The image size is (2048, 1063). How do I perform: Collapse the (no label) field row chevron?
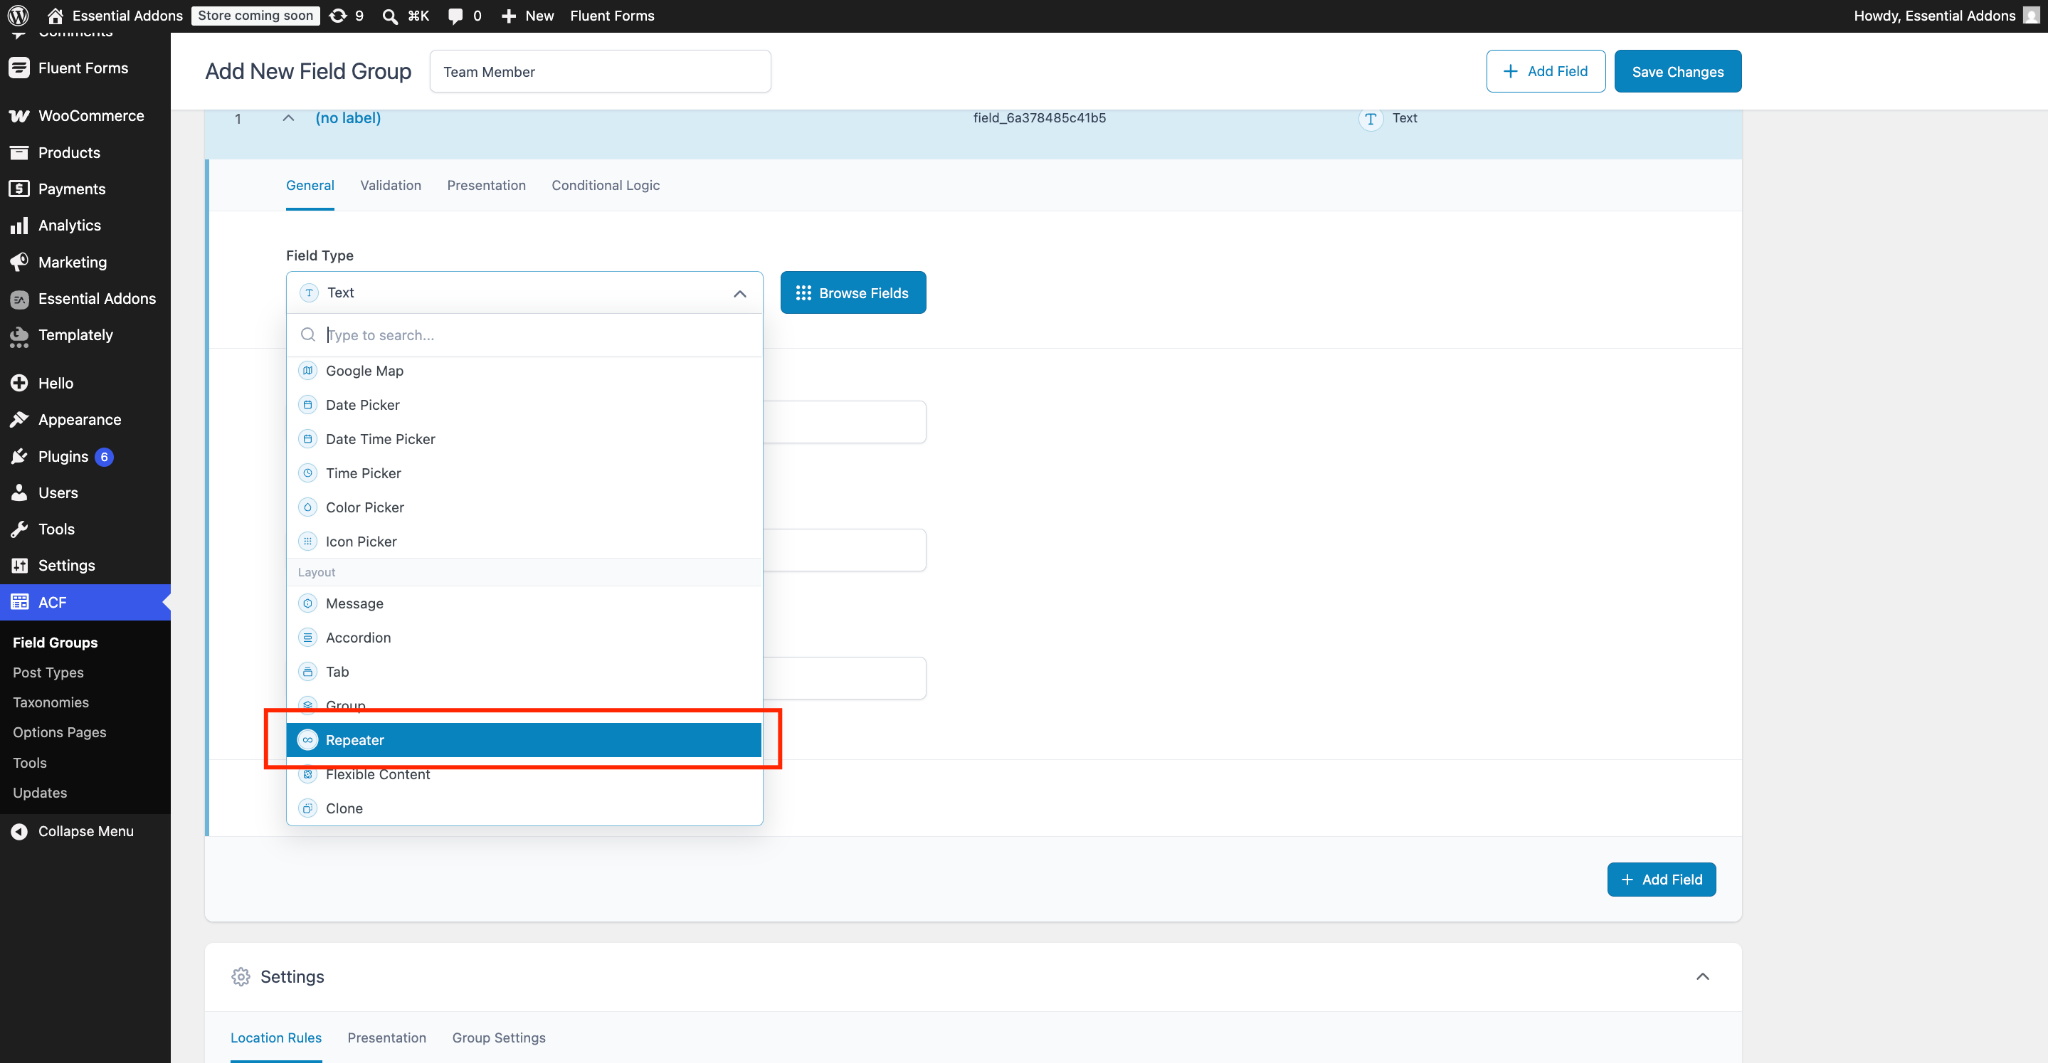point(288,118)
